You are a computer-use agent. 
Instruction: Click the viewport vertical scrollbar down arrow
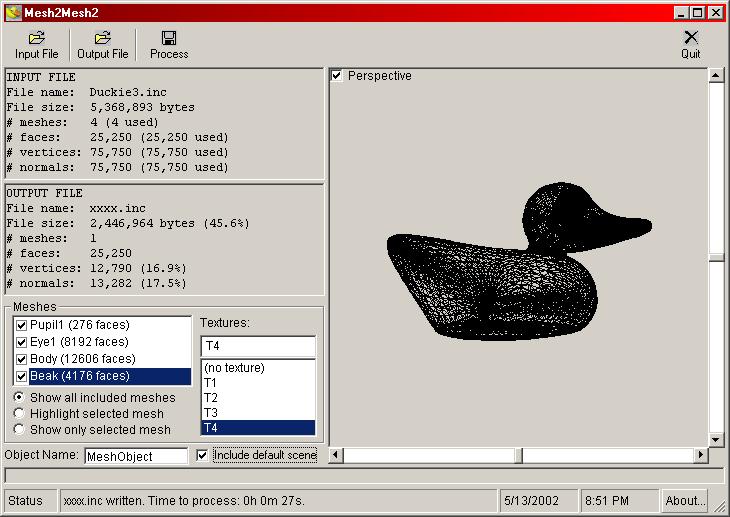coord(715,439)
